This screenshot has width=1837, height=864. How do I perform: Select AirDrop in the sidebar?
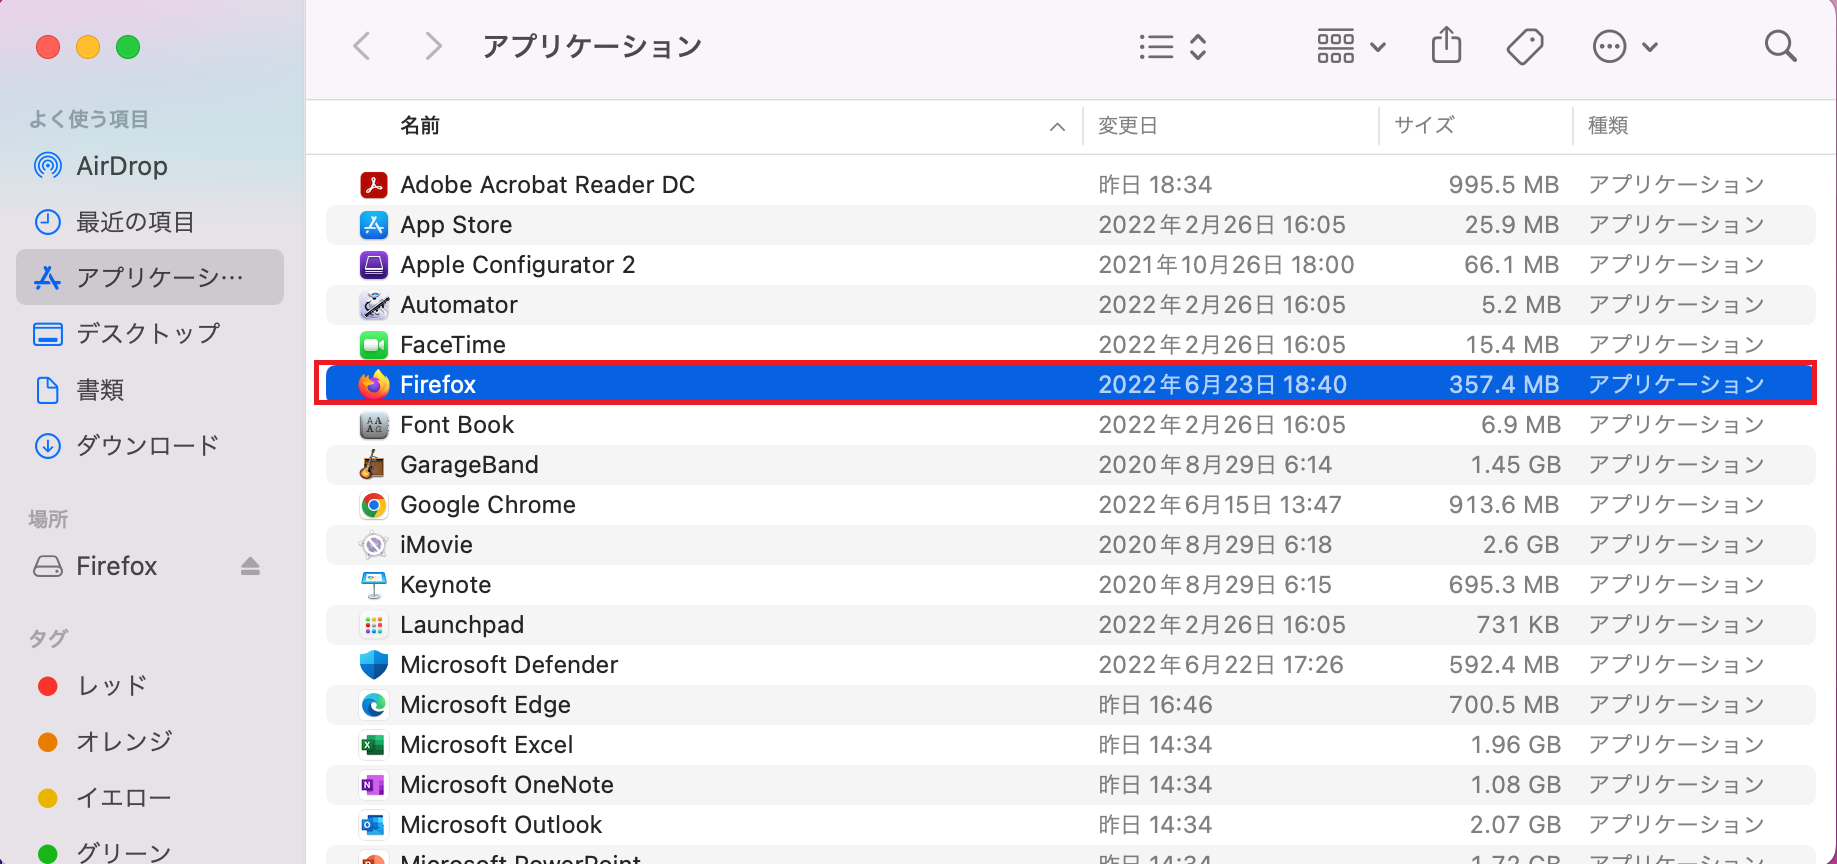[150, 166]
